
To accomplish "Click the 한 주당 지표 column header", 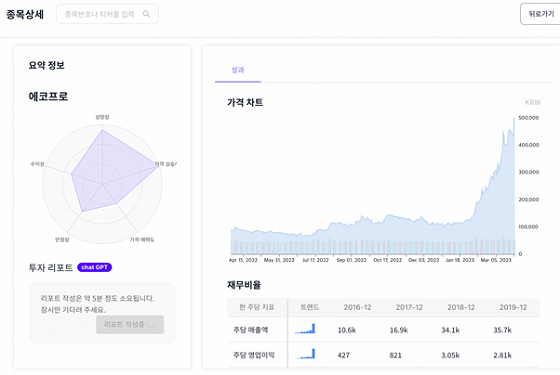I will (x=257, y=307).
